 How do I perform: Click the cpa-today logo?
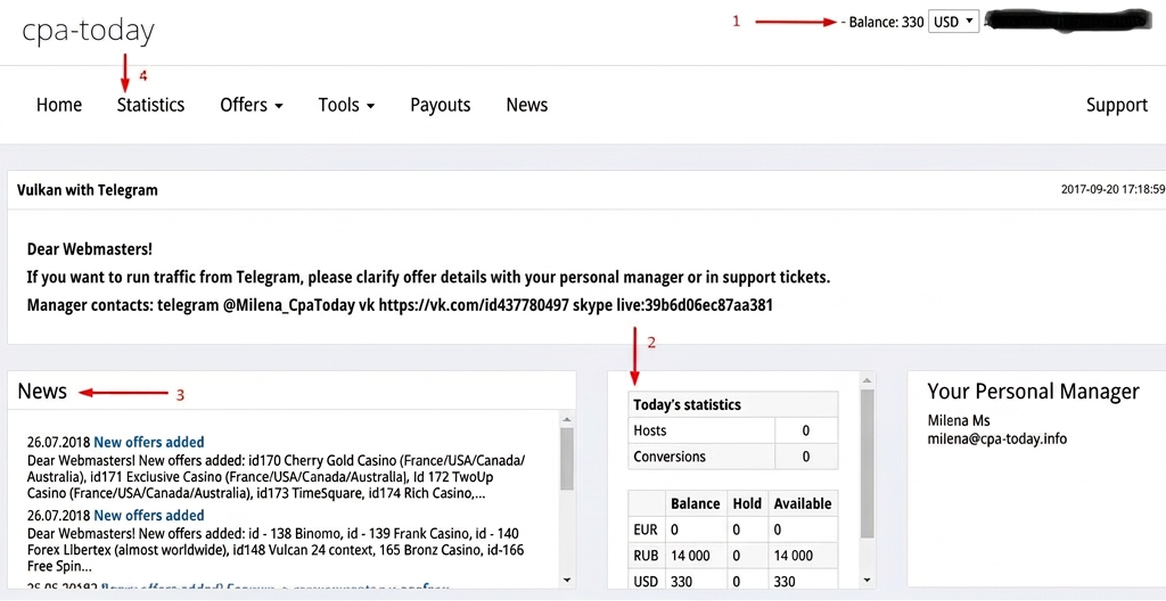(x=88, y=30)
